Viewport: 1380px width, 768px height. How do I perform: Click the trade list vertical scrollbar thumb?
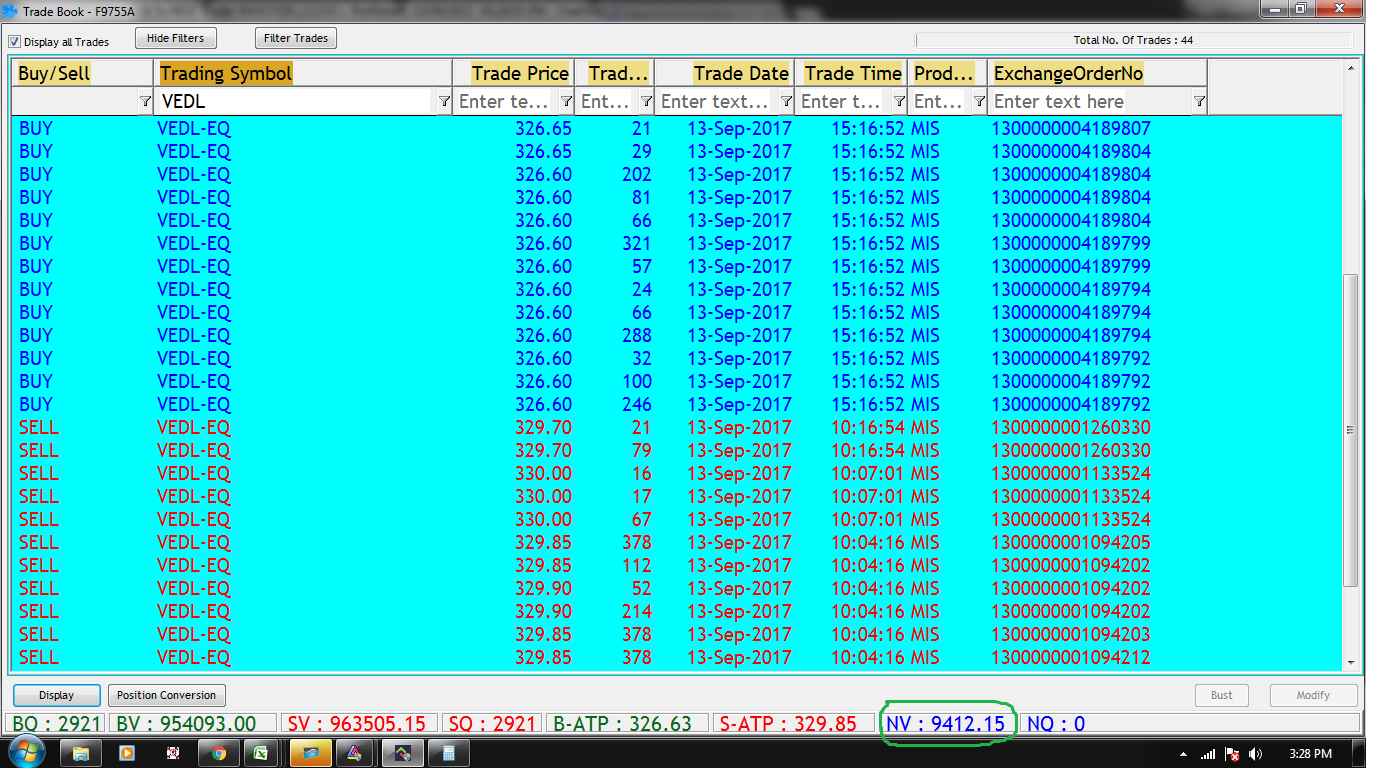pos(1351,430)
